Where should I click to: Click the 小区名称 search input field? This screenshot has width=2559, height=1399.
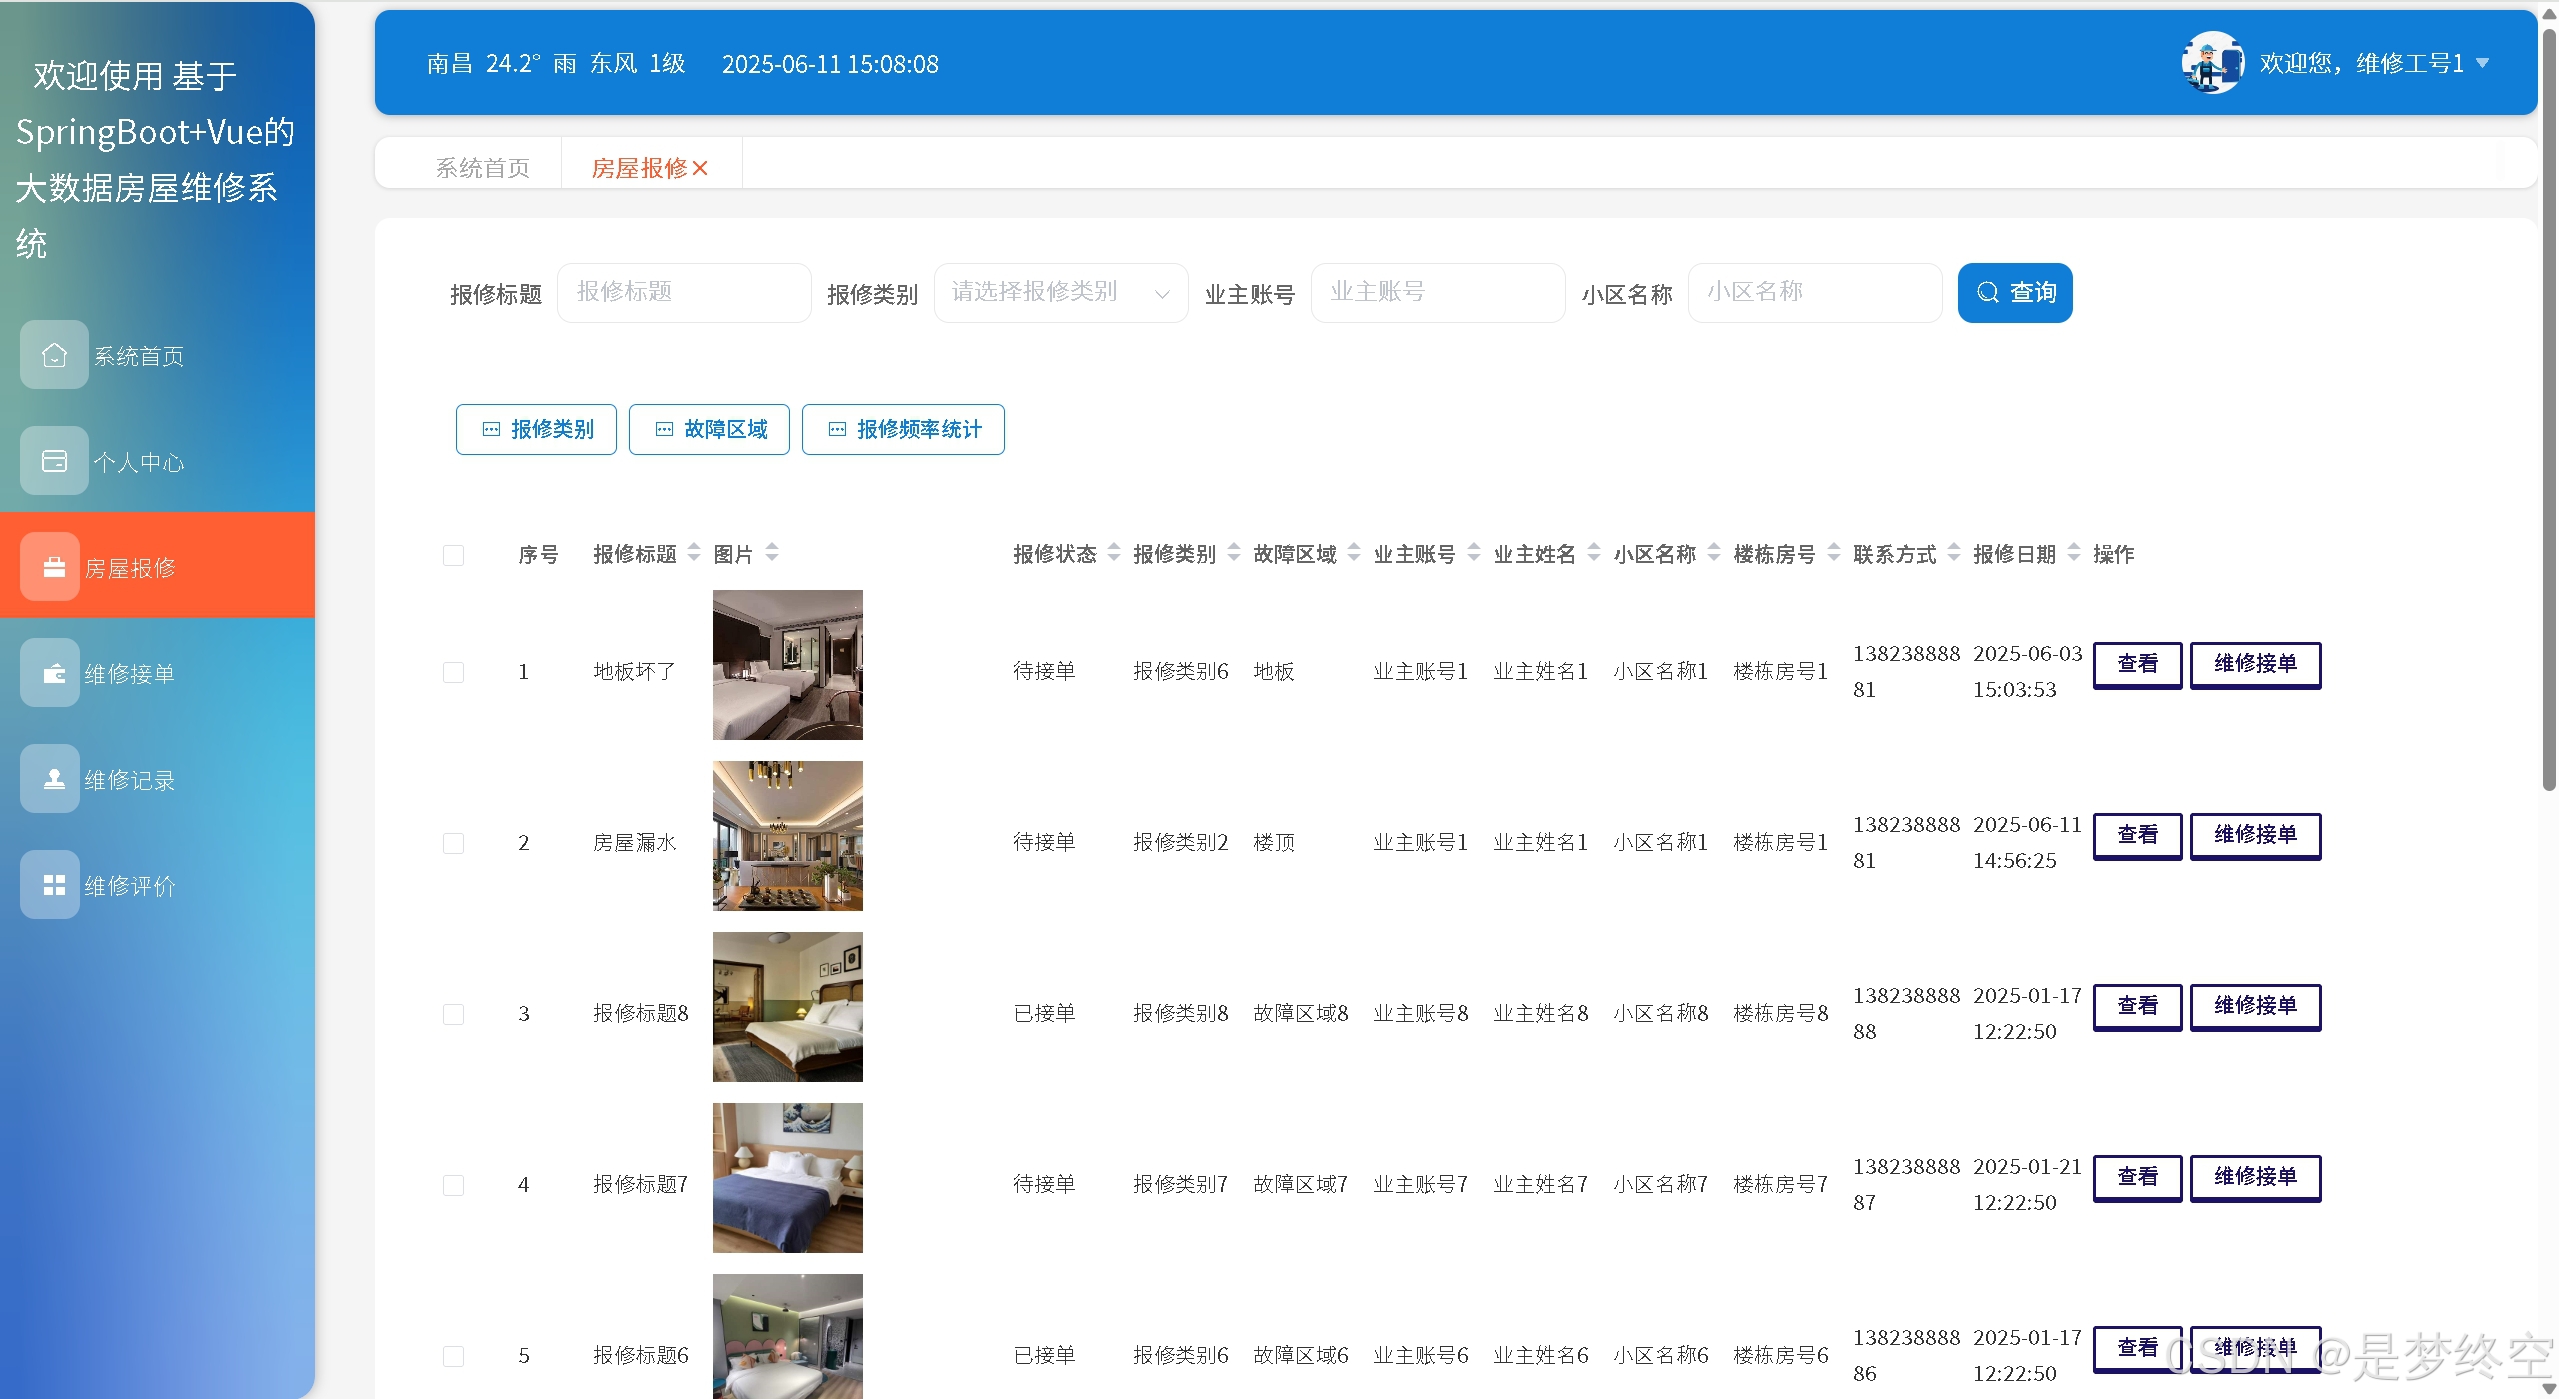[1814, 293]
